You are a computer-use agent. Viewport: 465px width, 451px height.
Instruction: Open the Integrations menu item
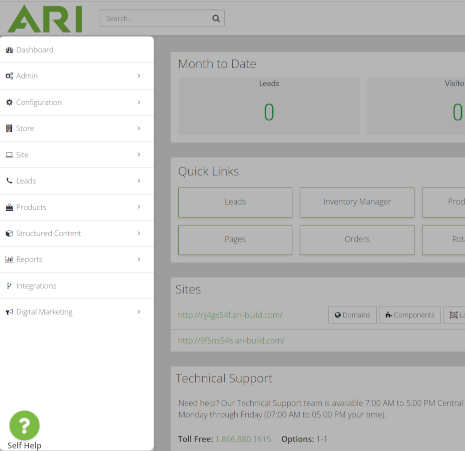click(x=77, y=286)
